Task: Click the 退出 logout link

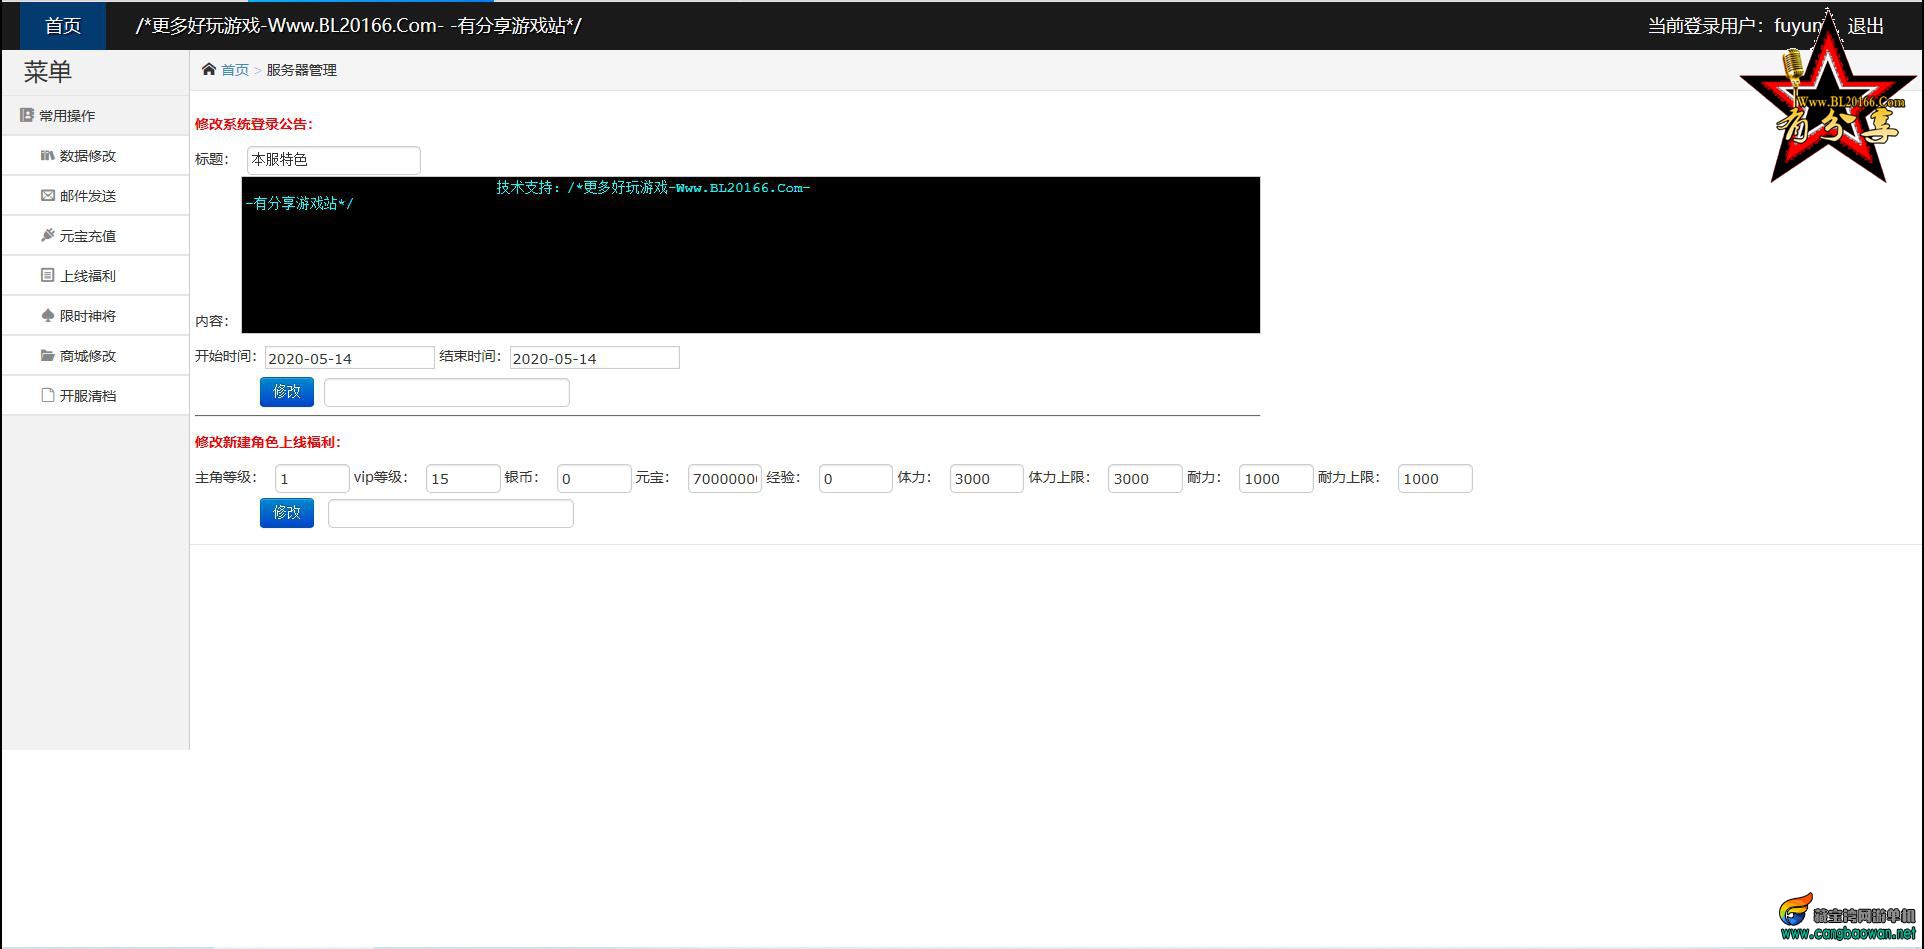Action: [1865, 26]
